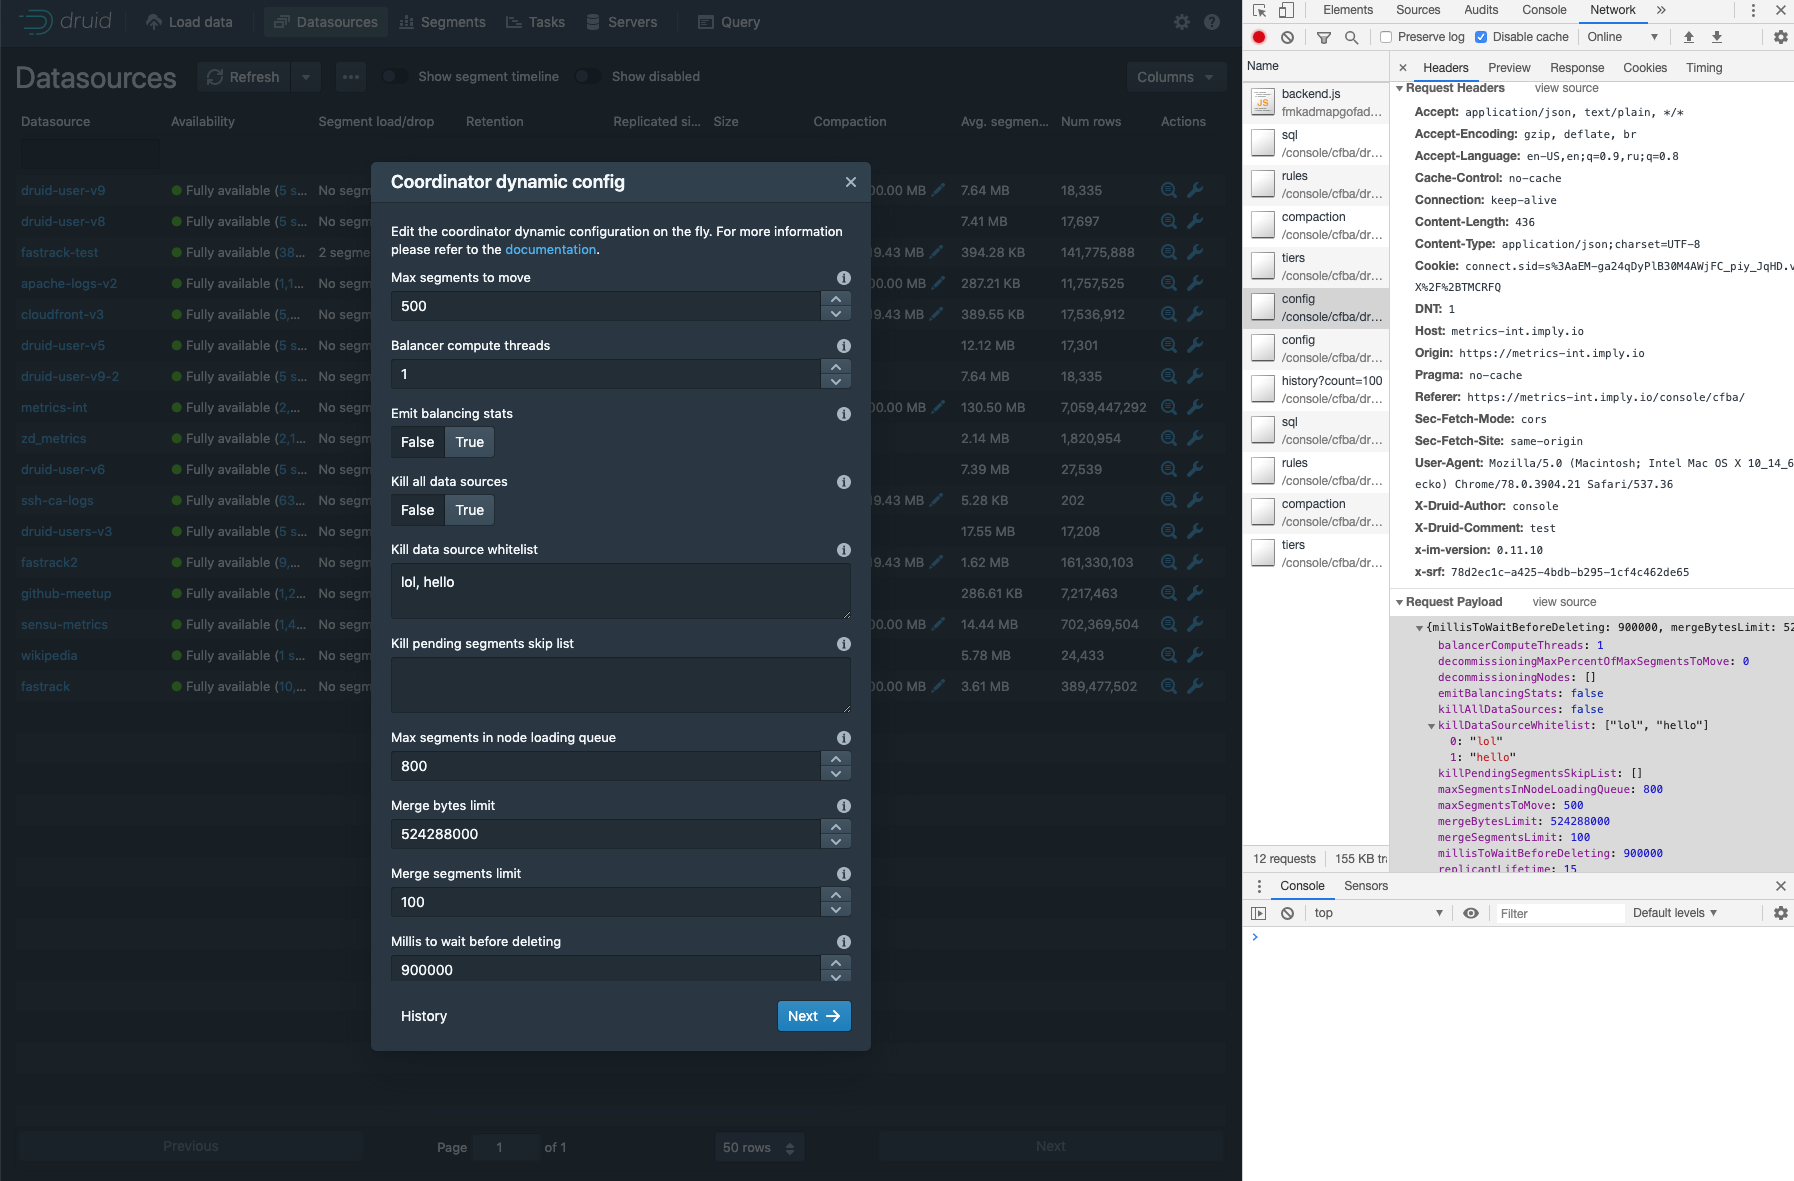
Task: Click view source next to Request Payload
Action: click(1564, 602)
